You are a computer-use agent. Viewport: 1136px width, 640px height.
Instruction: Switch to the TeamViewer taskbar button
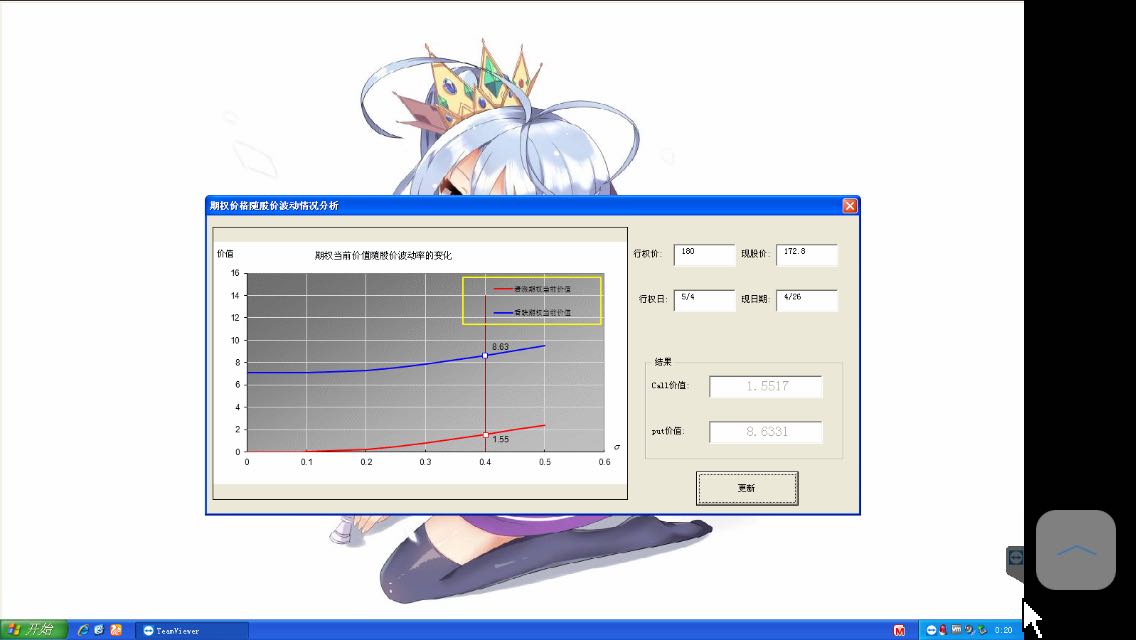192,631
